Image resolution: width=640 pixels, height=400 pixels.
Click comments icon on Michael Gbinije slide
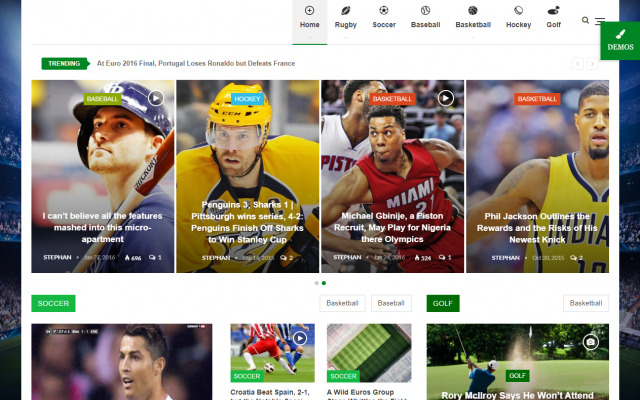point(442,258)
